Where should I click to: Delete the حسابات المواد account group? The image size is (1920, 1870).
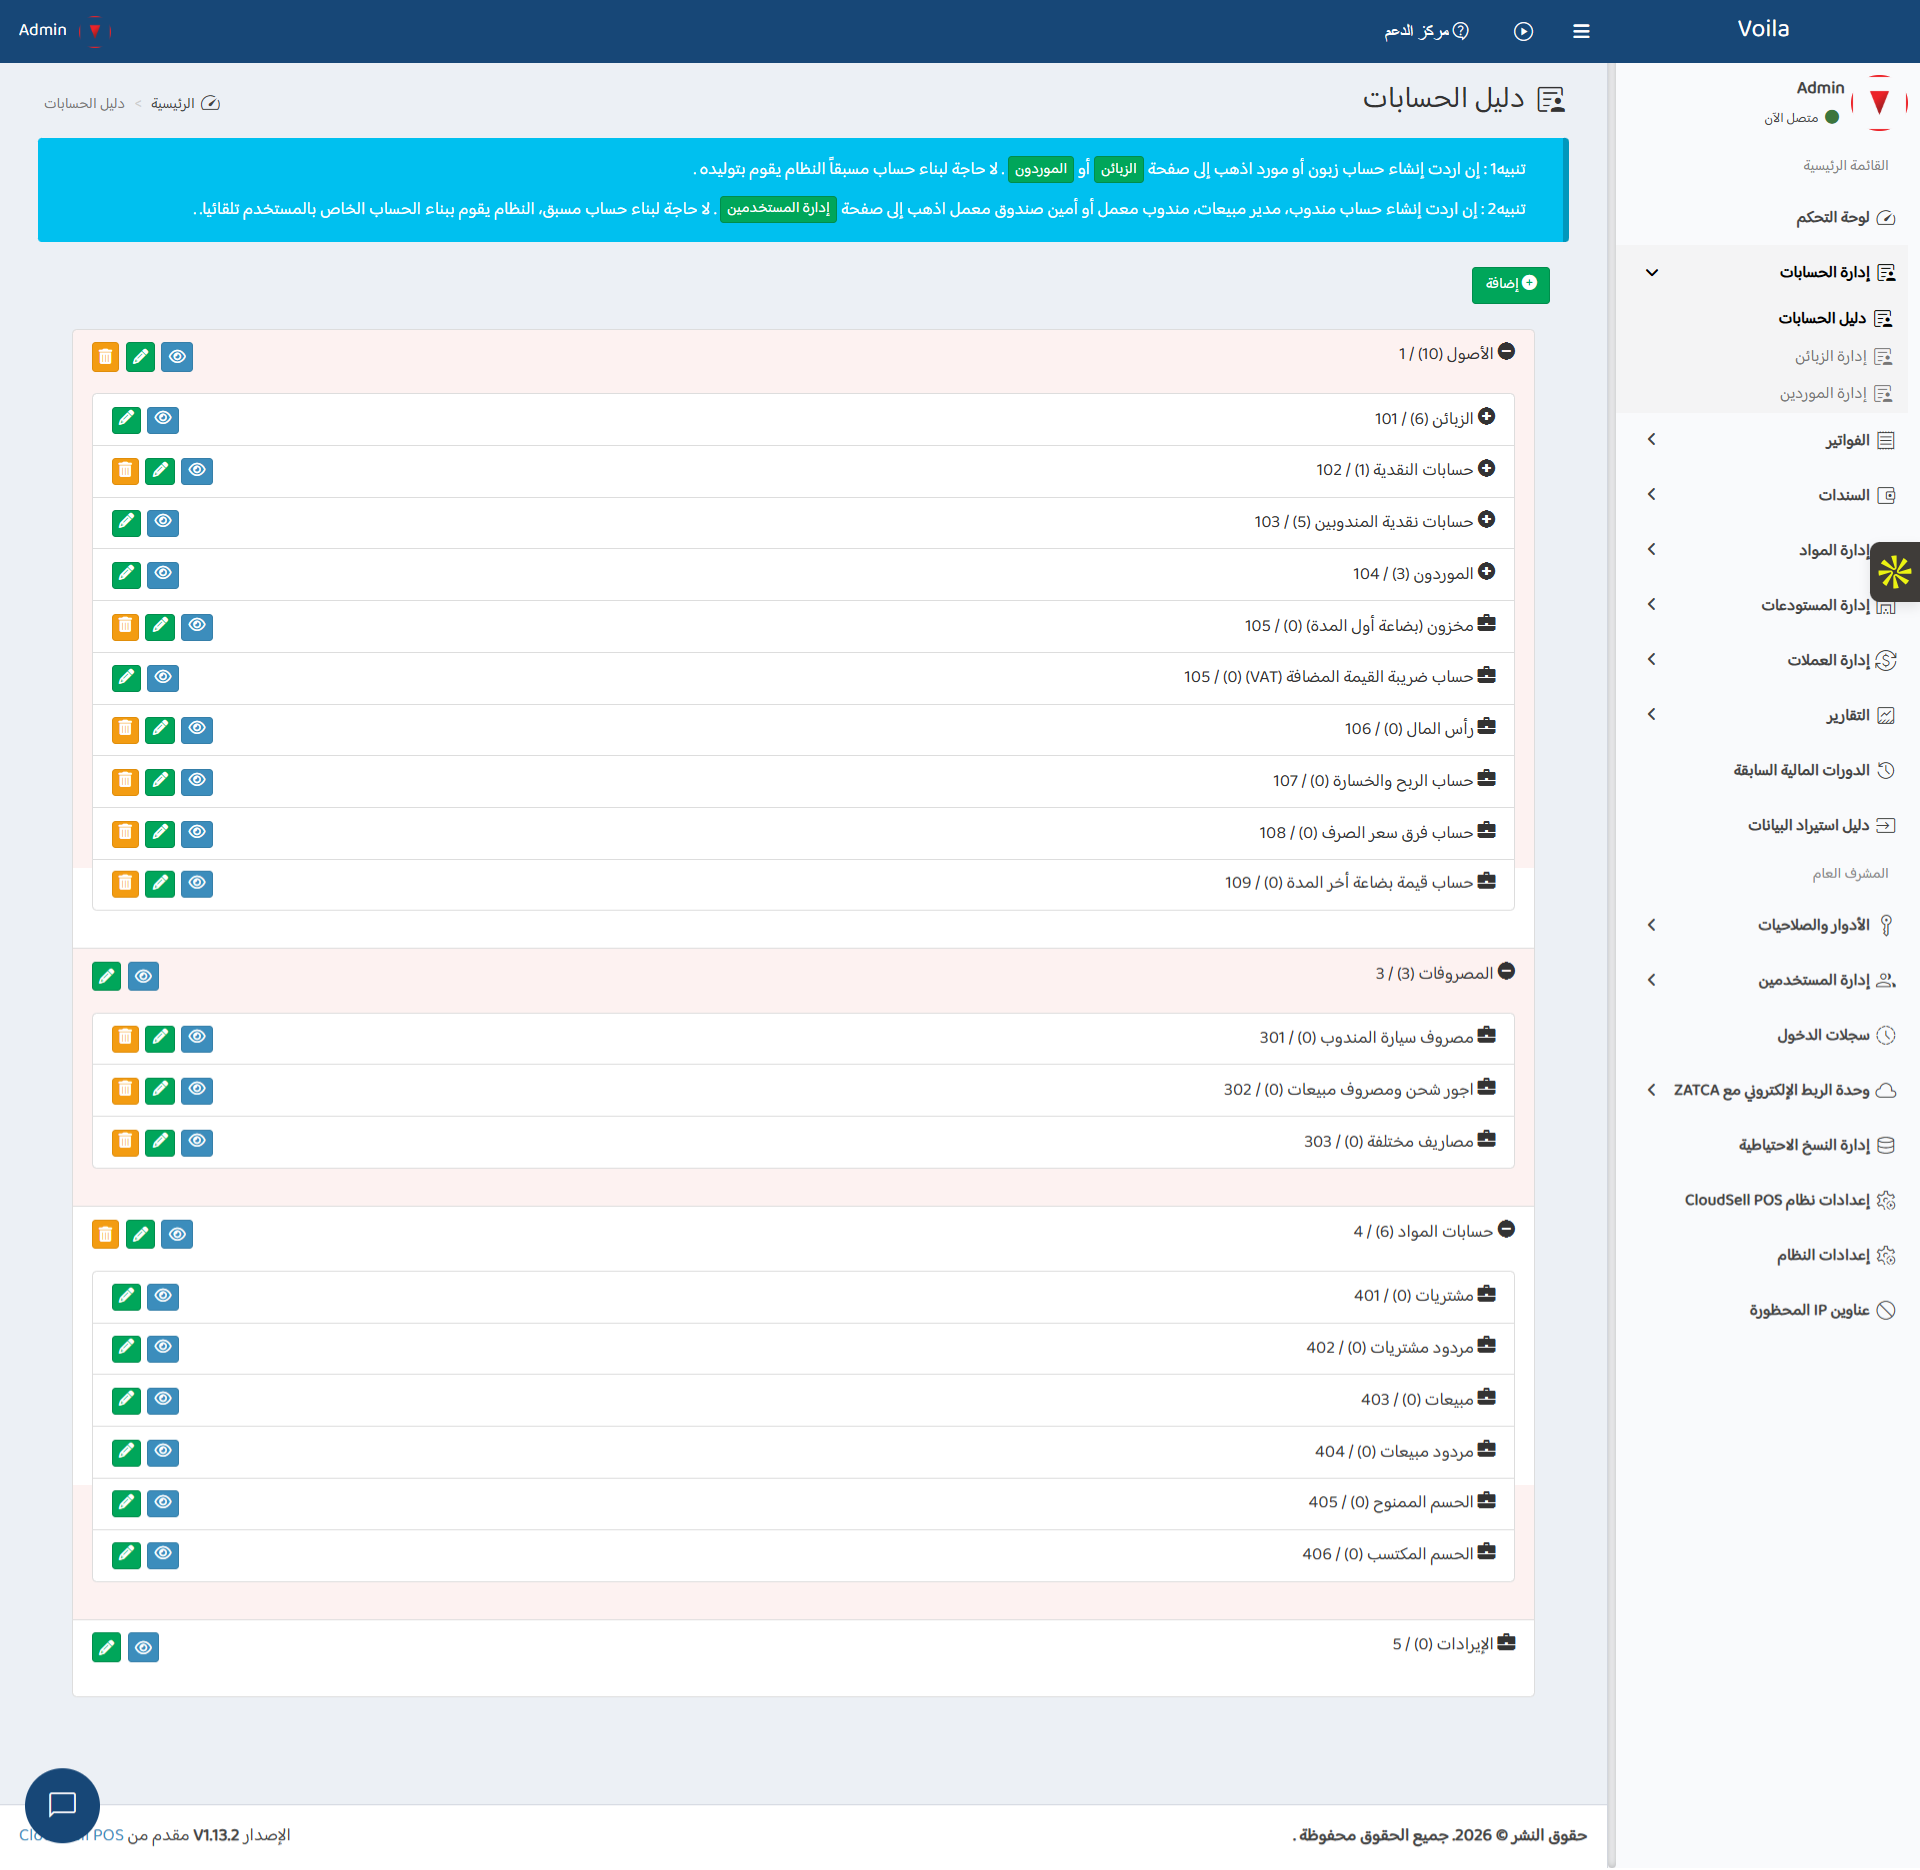click(x=105, y=1234)
